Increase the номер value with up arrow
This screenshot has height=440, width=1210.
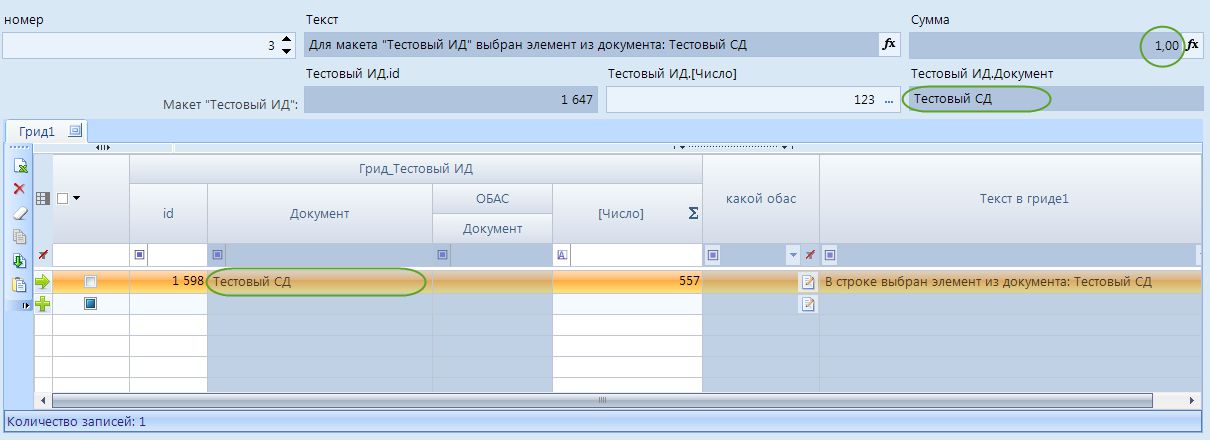287,39
